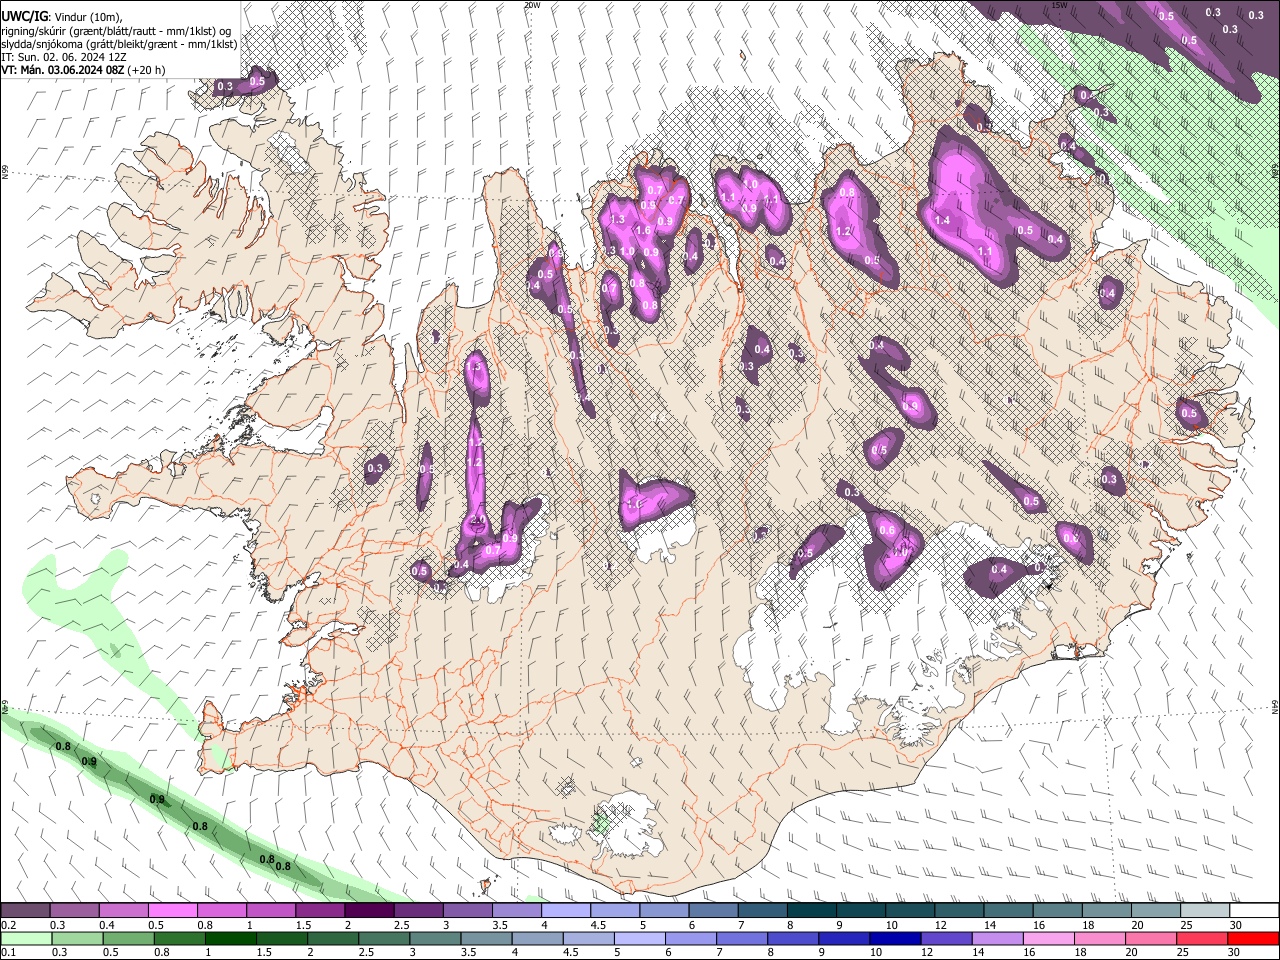Click the 'VT: Mán. 03.06.2024 08Z' valid time
Viewport: 1280px width, 960px height.
[62, 70]
